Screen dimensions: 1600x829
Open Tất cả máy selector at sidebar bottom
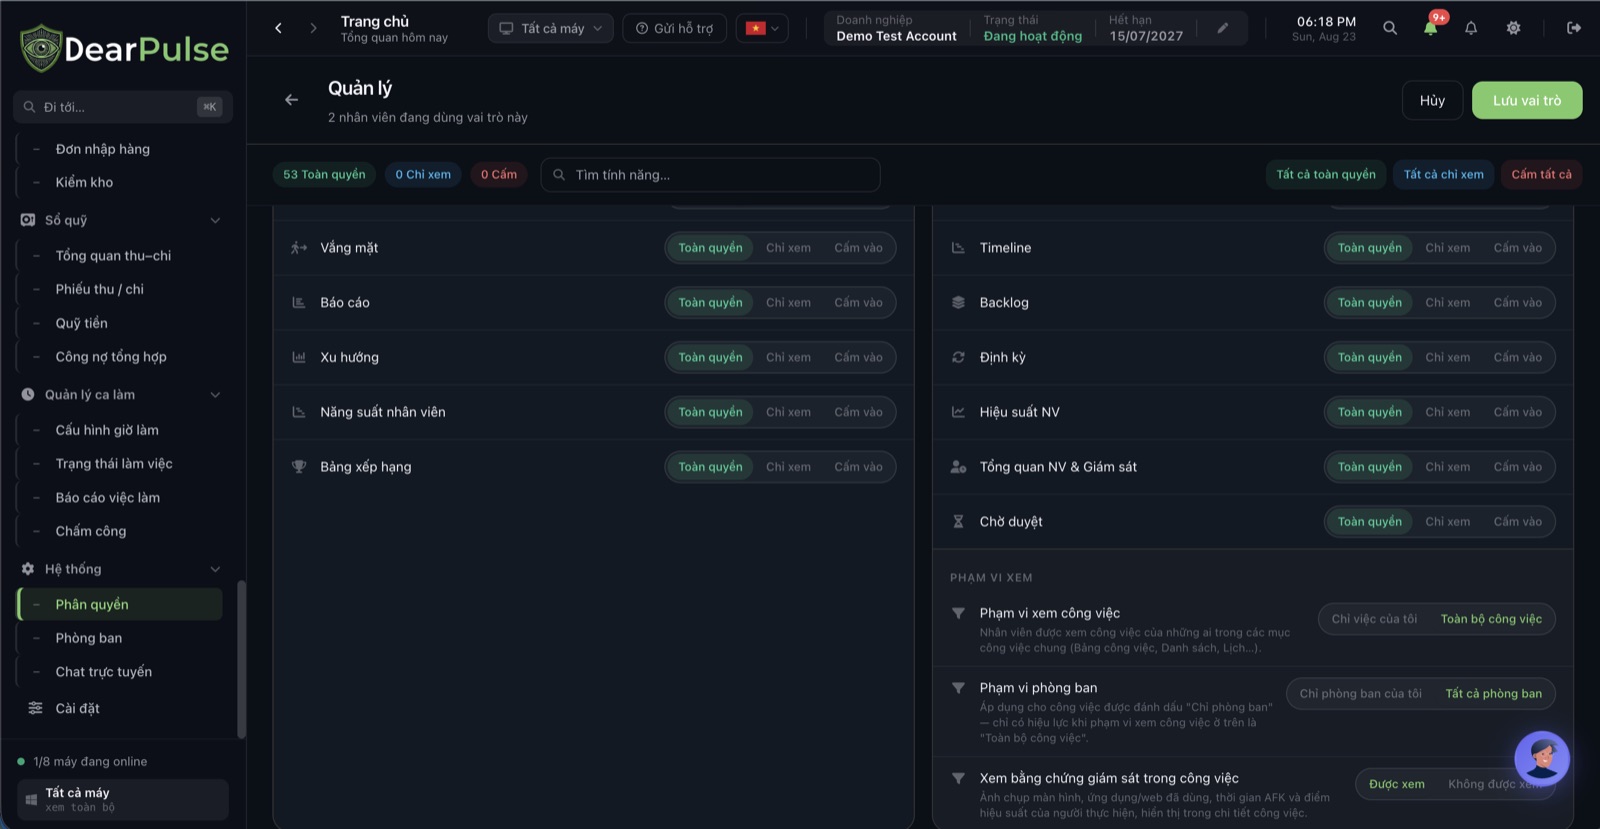tap(123, 800)
